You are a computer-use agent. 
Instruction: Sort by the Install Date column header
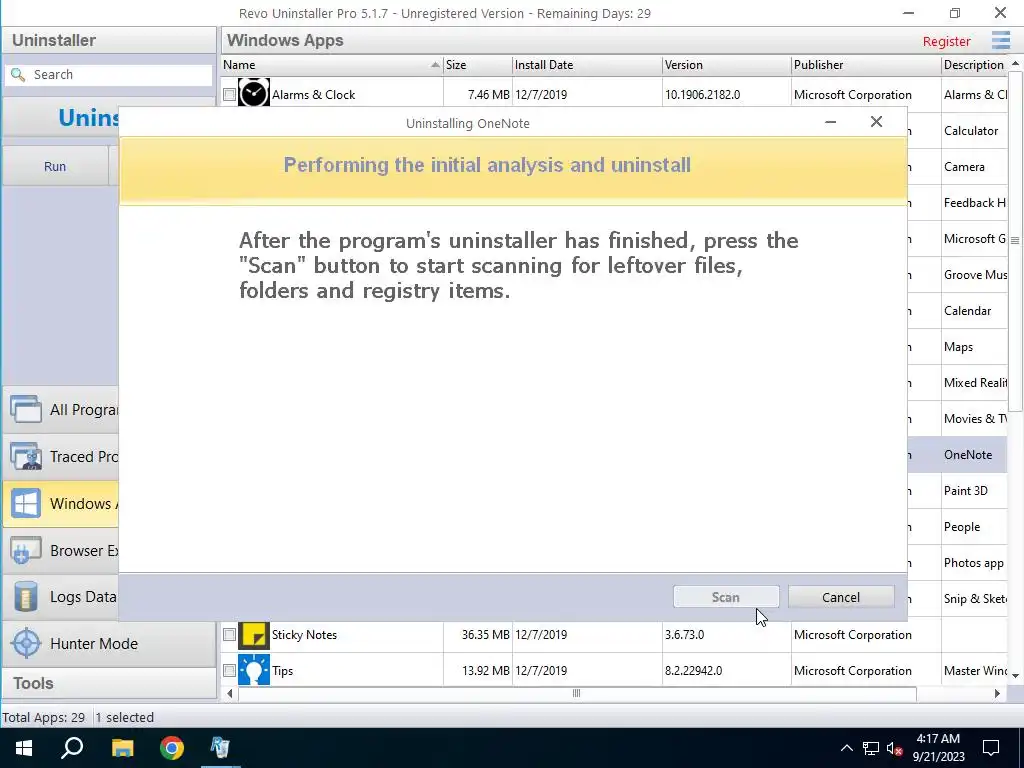click(586, 65)
